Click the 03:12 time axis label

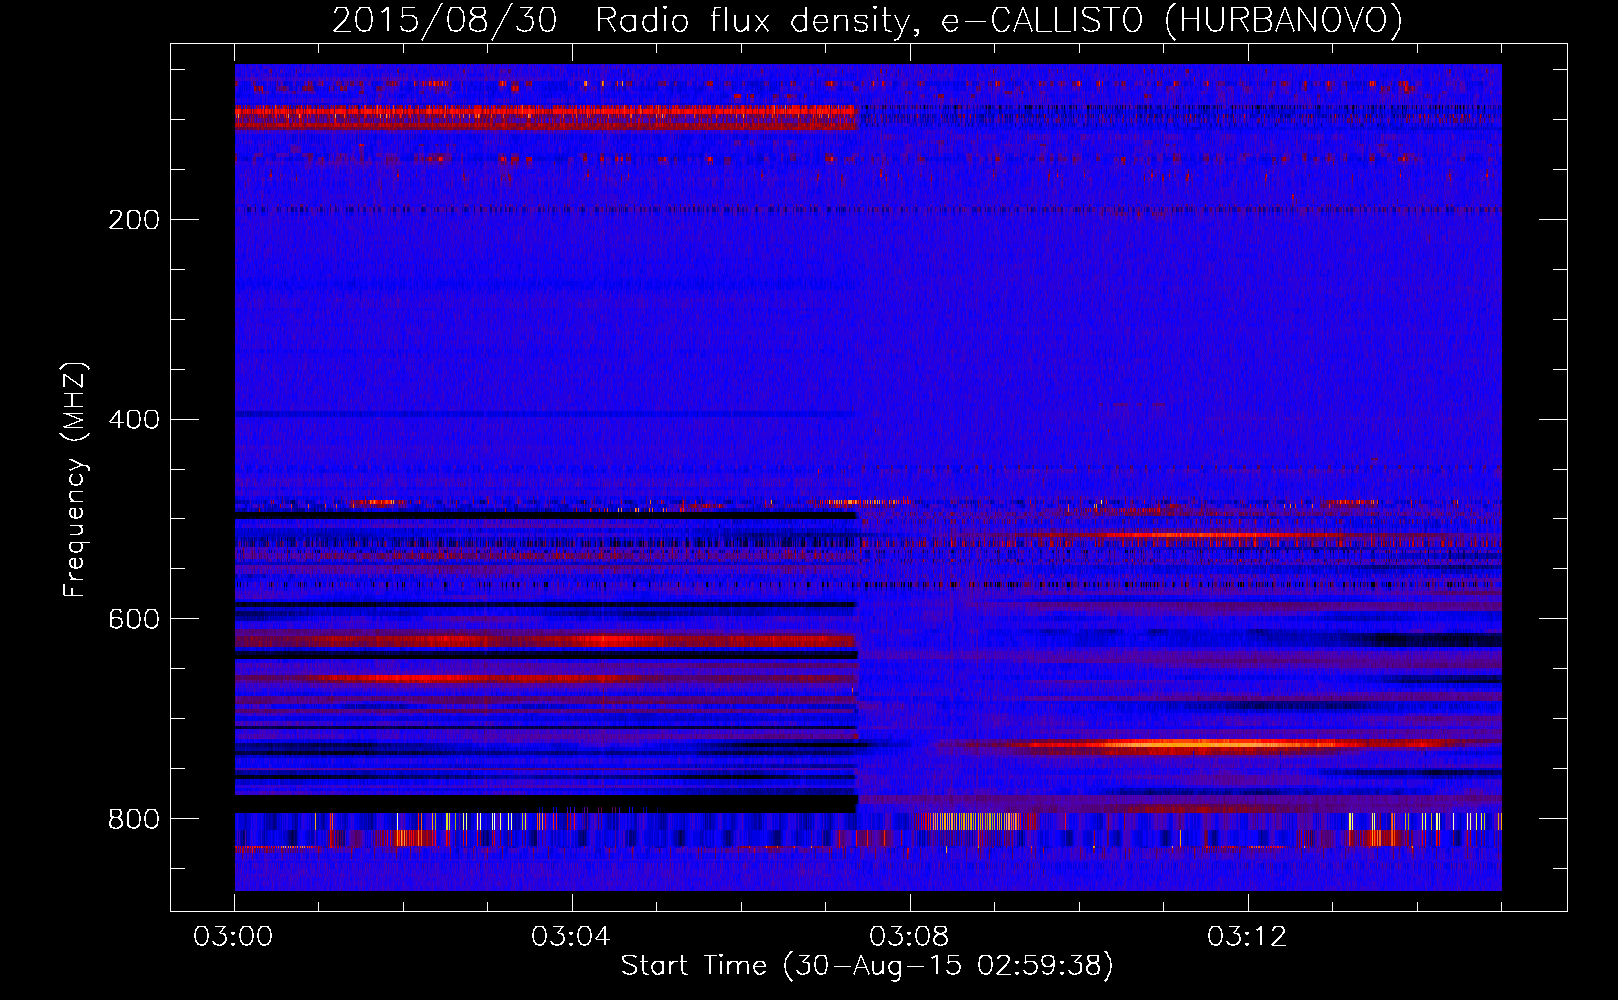pos(1247,937)
